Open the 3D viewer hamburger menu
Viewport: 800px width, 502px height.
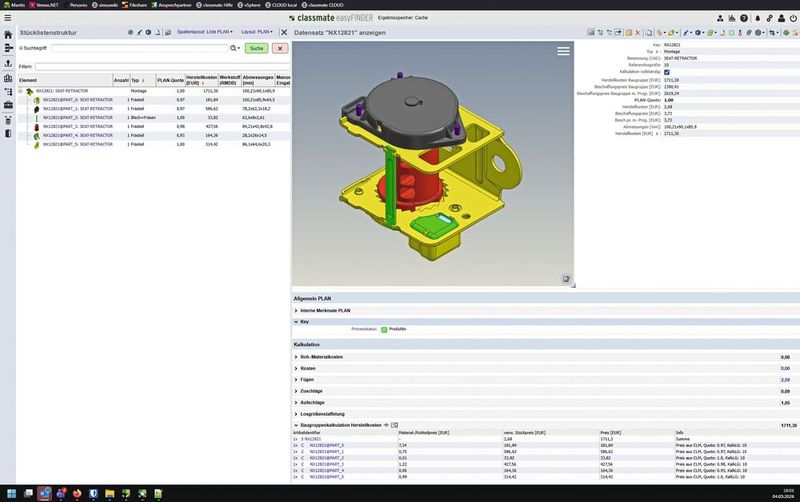pyautogui.click(x=563, y=51)
